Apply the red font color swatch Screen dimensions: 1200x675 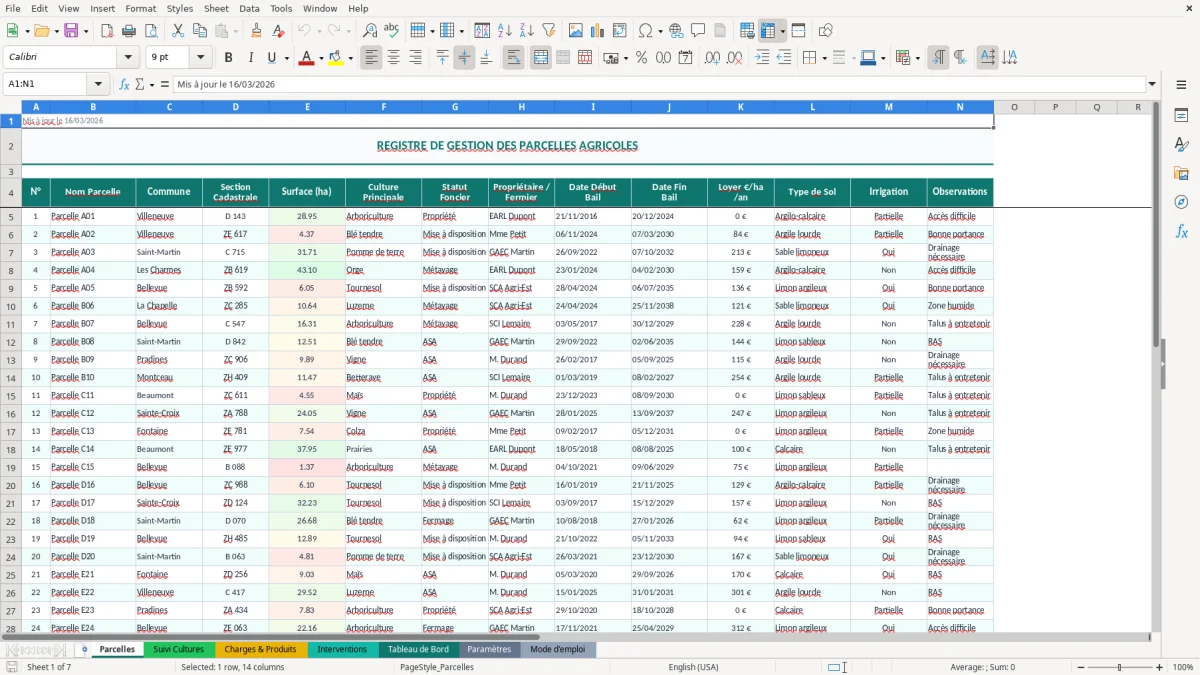point(306,58)
